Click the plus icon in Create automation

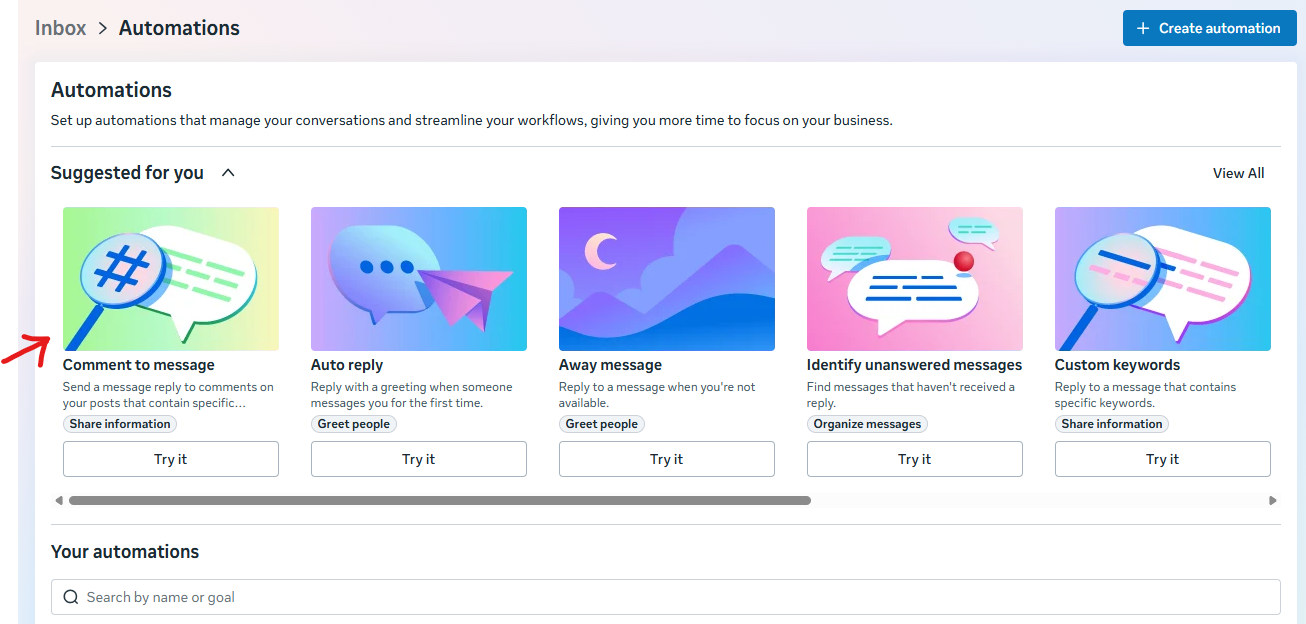pos(1143,28)
